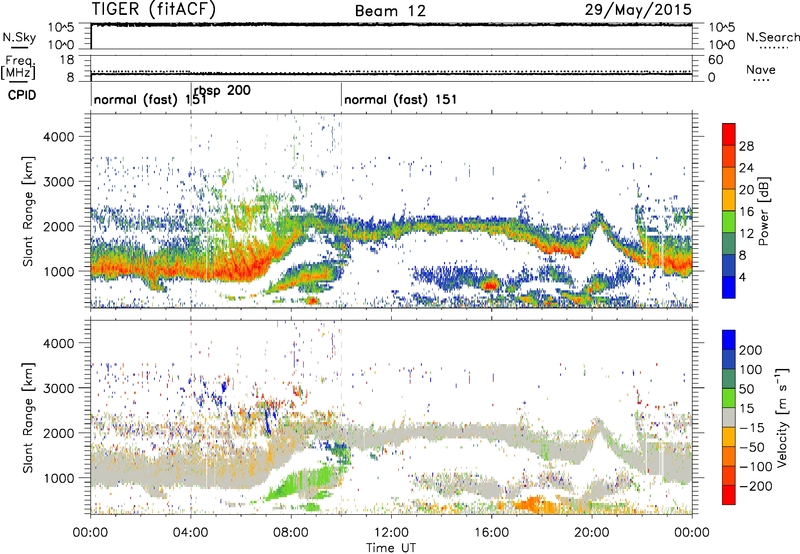
Task: Click the "18" frequency axis tick
Action: pyautogui.click(x=67, y=60)
